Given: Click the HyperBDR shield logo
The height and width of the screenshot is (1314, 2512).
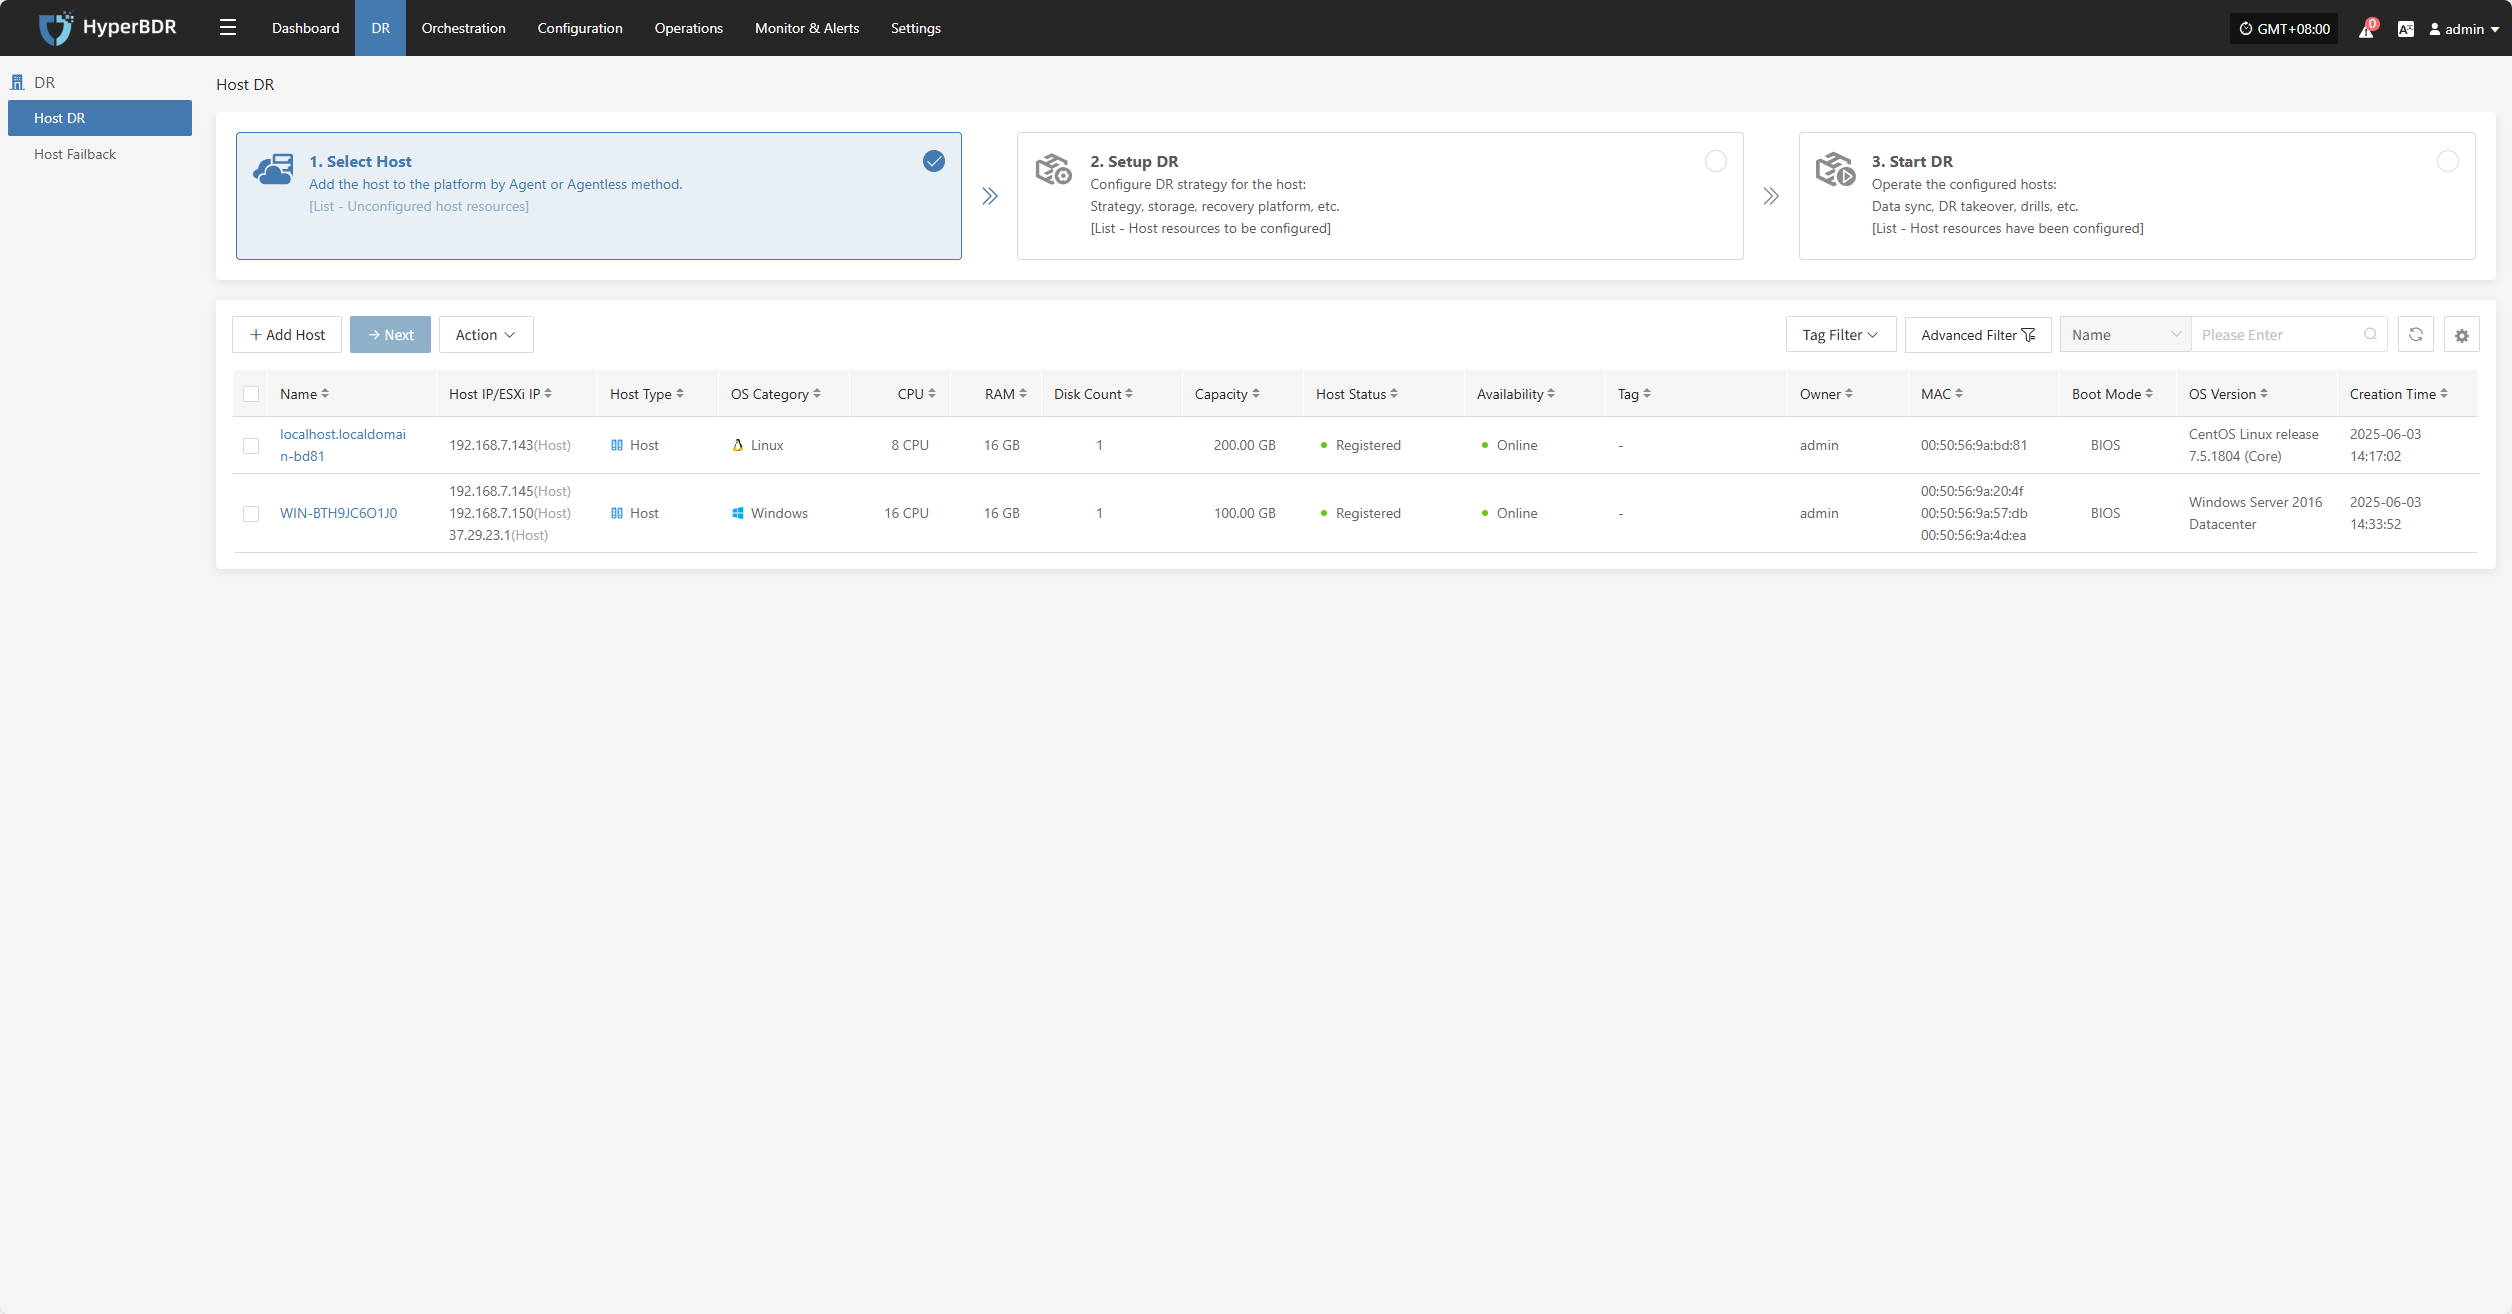Looking at the screenshot, I should (x=56, y=28).
